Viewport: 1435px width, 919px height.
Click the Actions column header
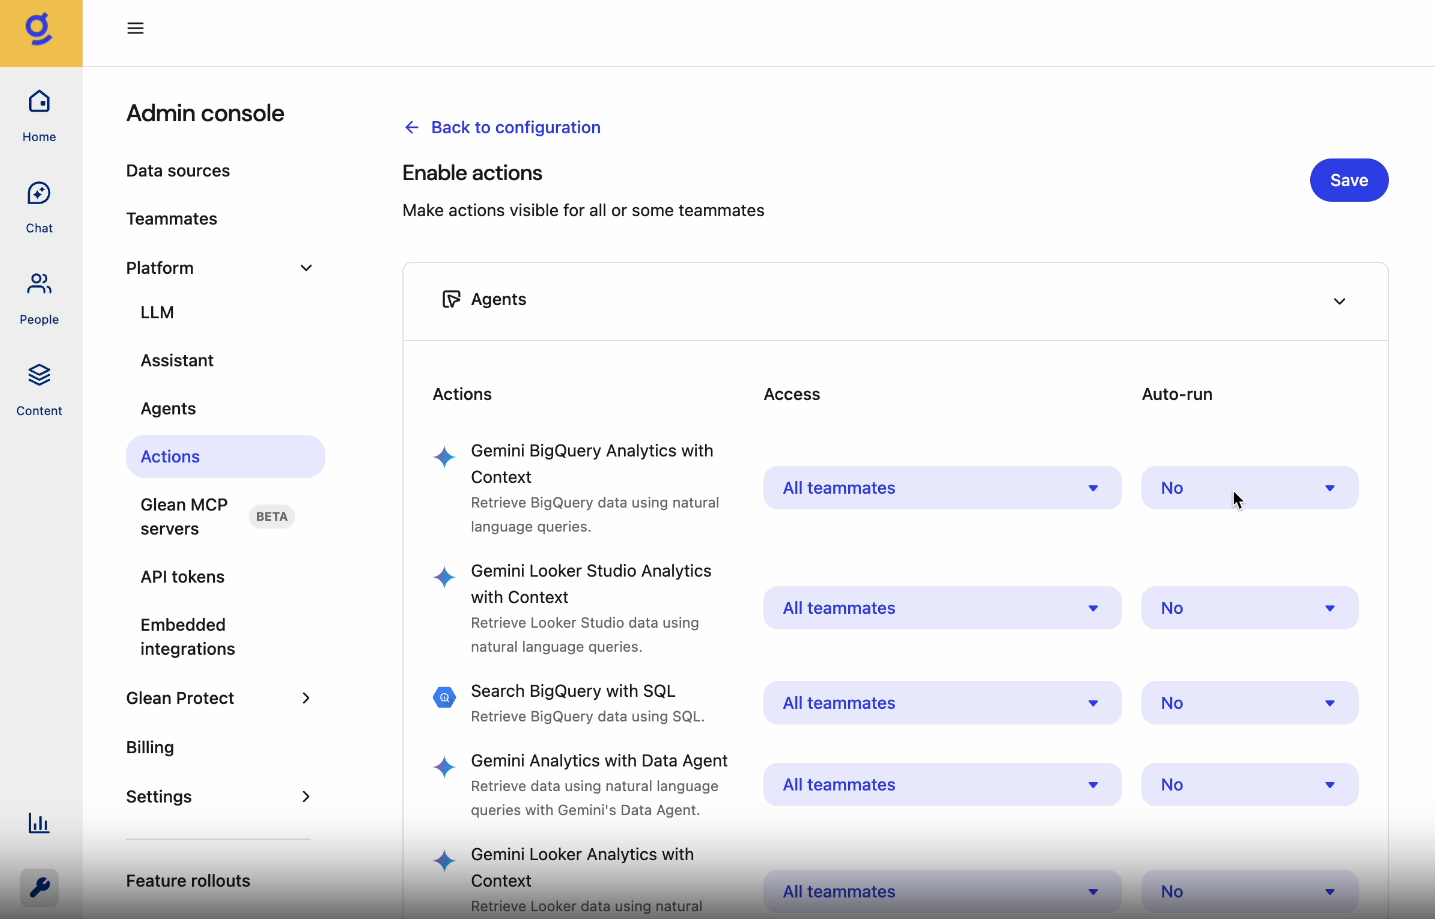tap(462, 394)
